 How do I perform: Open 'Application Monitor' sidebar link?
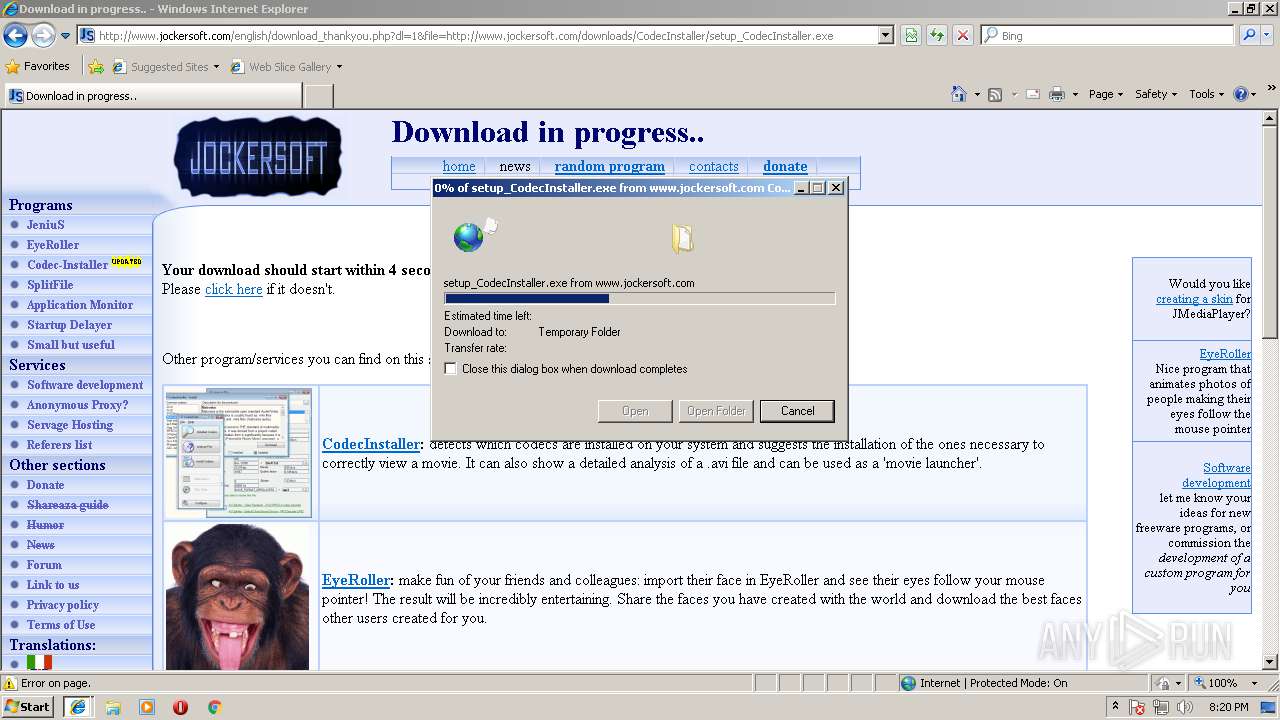(80, 305)
